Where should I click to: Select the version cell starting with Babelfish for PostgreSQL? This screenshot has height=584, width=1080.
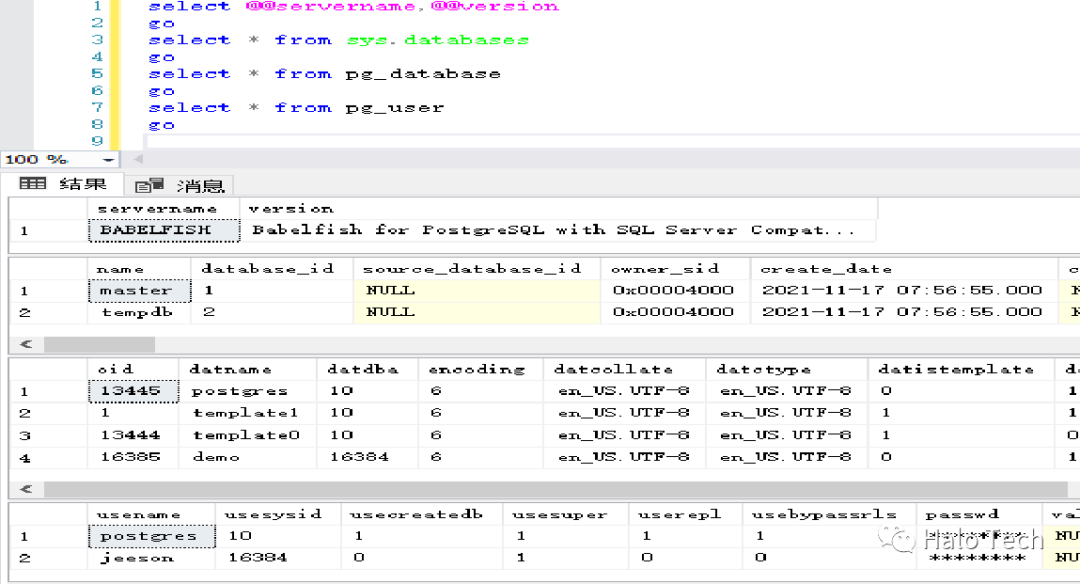click(x=557, y=230)
